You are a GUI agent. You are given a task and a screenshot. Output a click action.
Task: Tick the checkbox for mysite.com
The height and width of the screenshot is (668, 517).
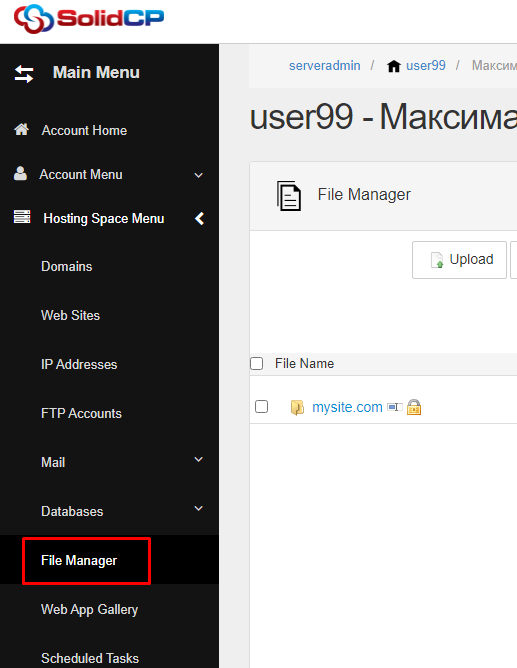(x=261, y=406)
